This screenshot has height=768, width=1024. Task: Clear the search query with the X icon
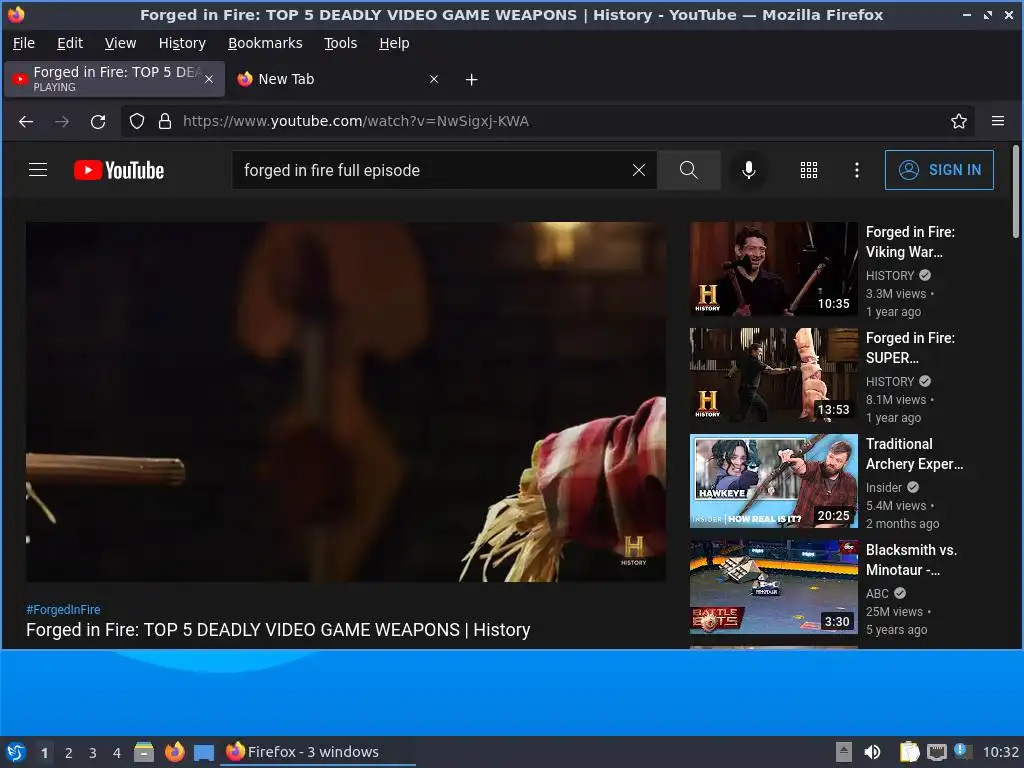639,170
